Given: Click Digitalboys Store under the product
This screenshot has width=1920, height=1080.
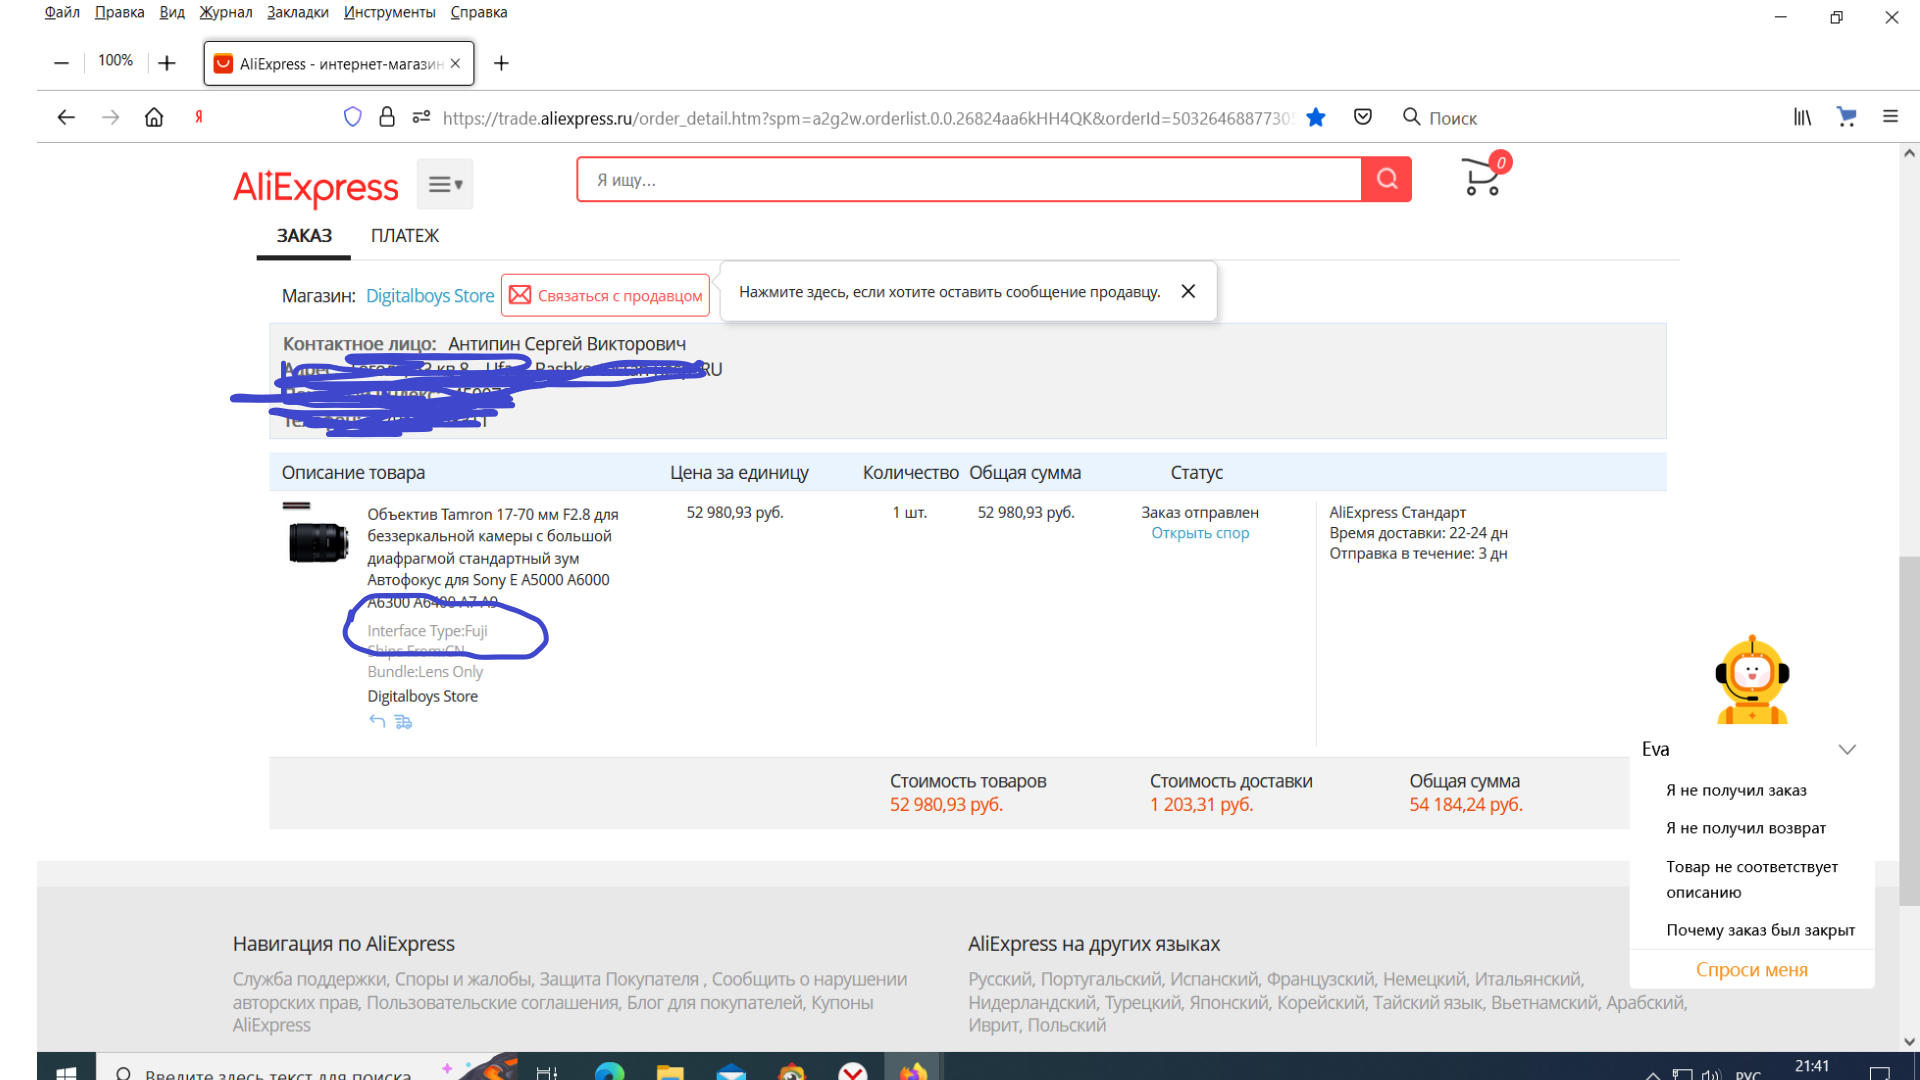Looking at the screenshot, I should point(422,696).
